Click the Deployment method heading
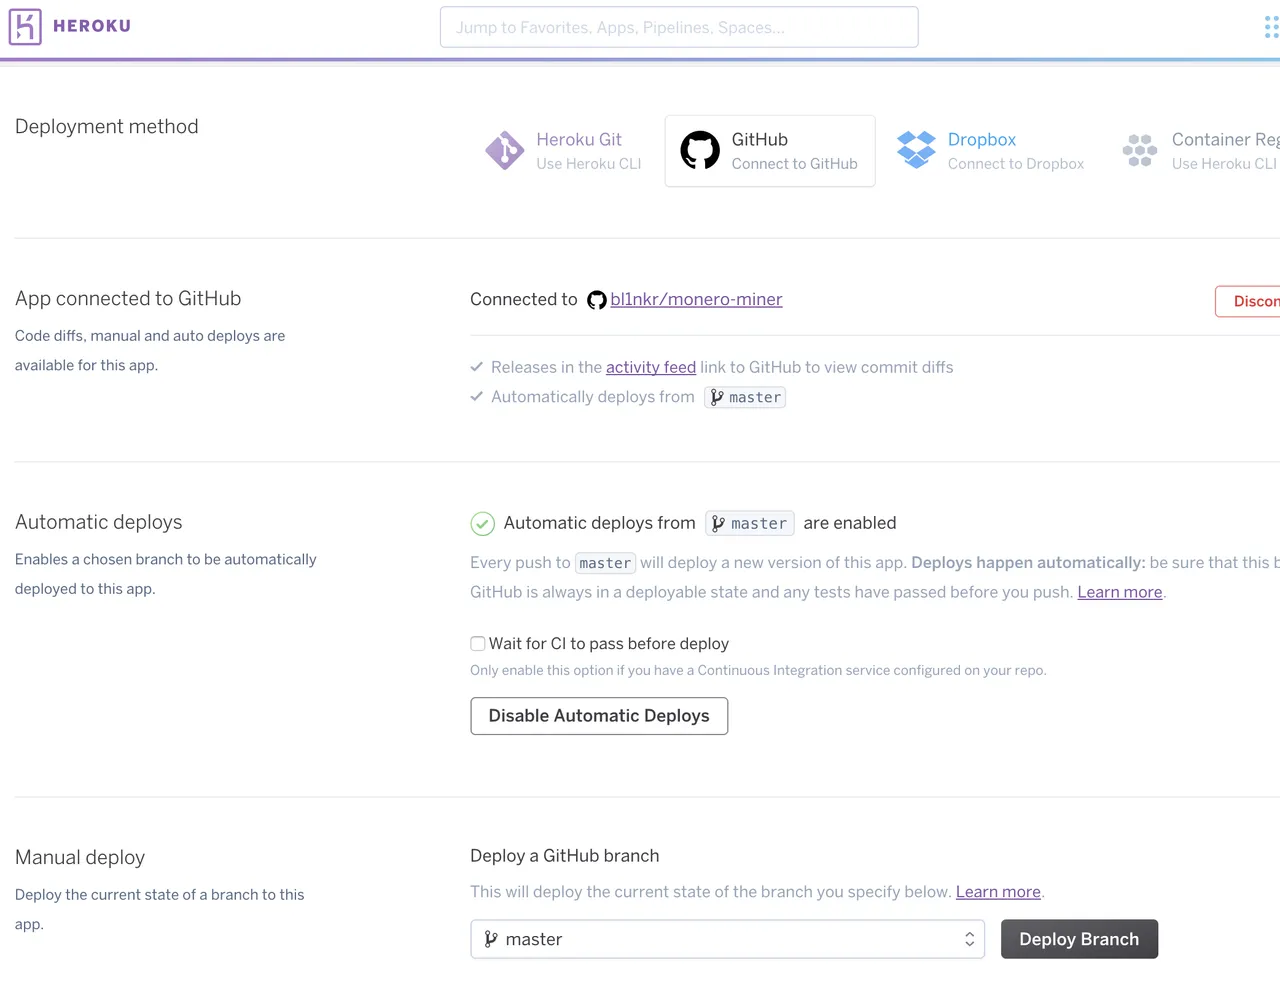The height and width of the screenshot is (1001, 1280). point(107,127)
